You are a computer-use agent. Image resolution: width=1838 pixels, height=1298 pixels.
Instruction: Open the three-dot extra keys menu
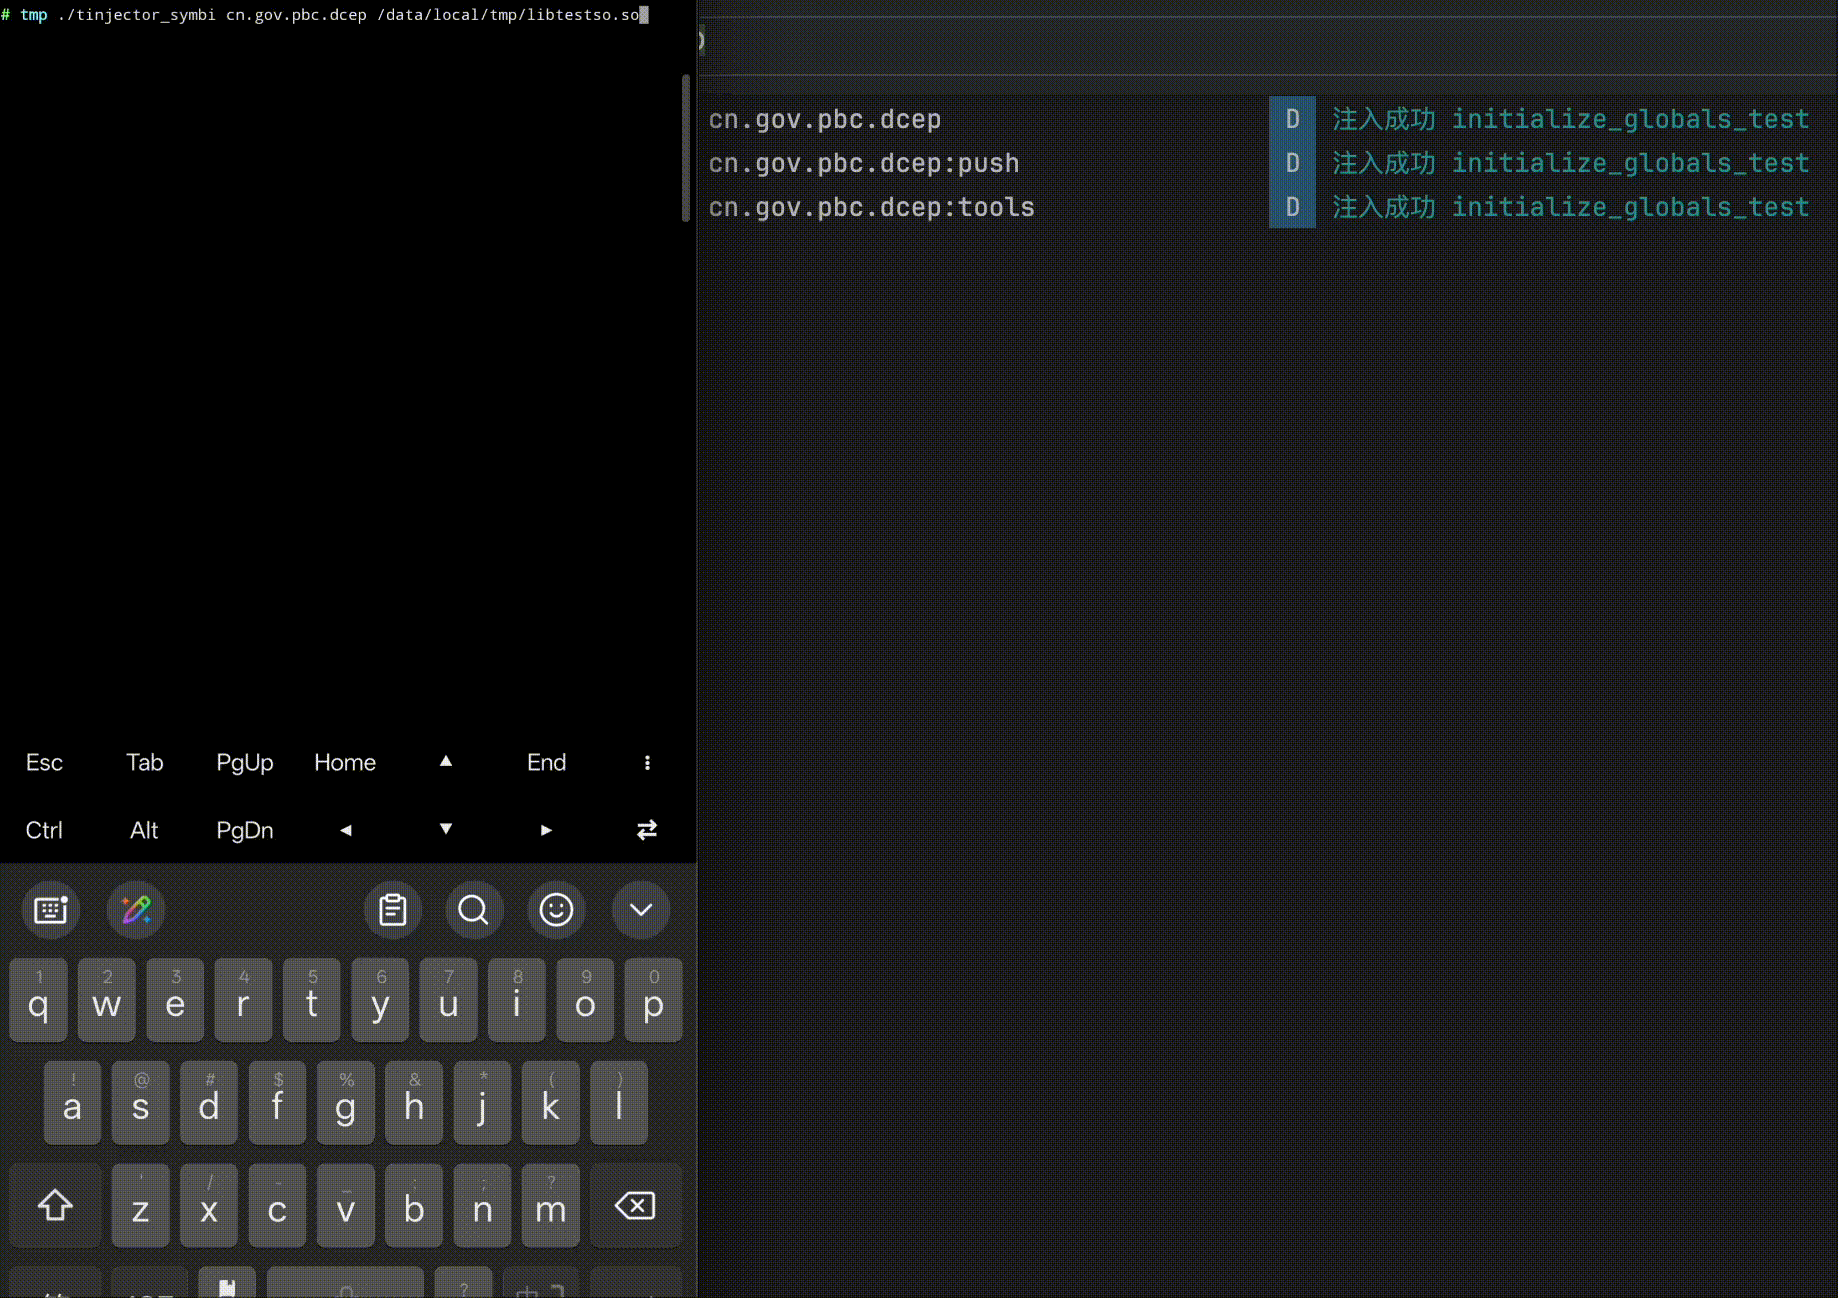(x=647, y=763)
